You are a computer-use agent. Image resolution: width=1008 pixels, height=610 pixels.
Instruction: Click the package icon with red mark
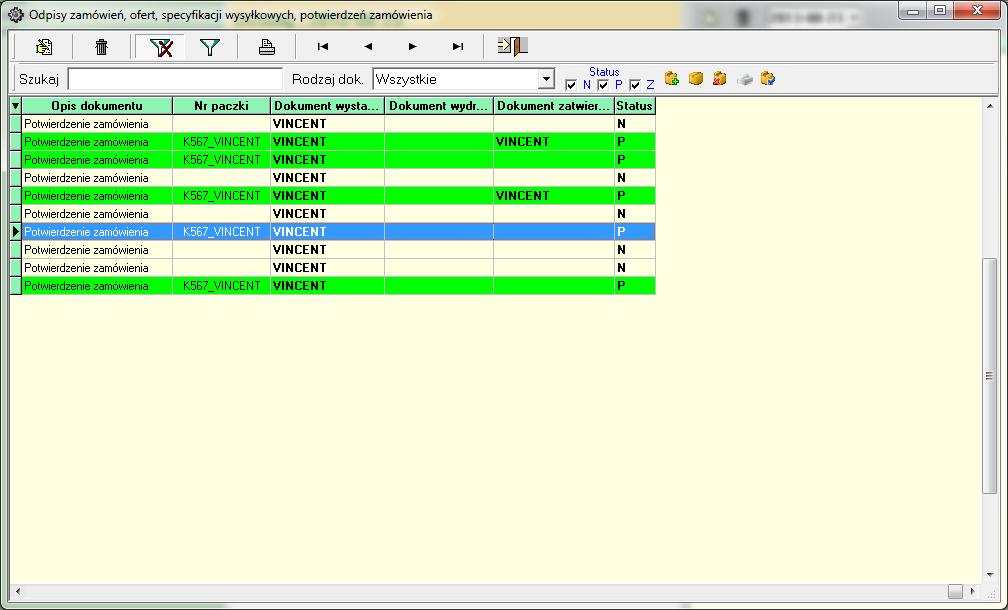[719, 78]
